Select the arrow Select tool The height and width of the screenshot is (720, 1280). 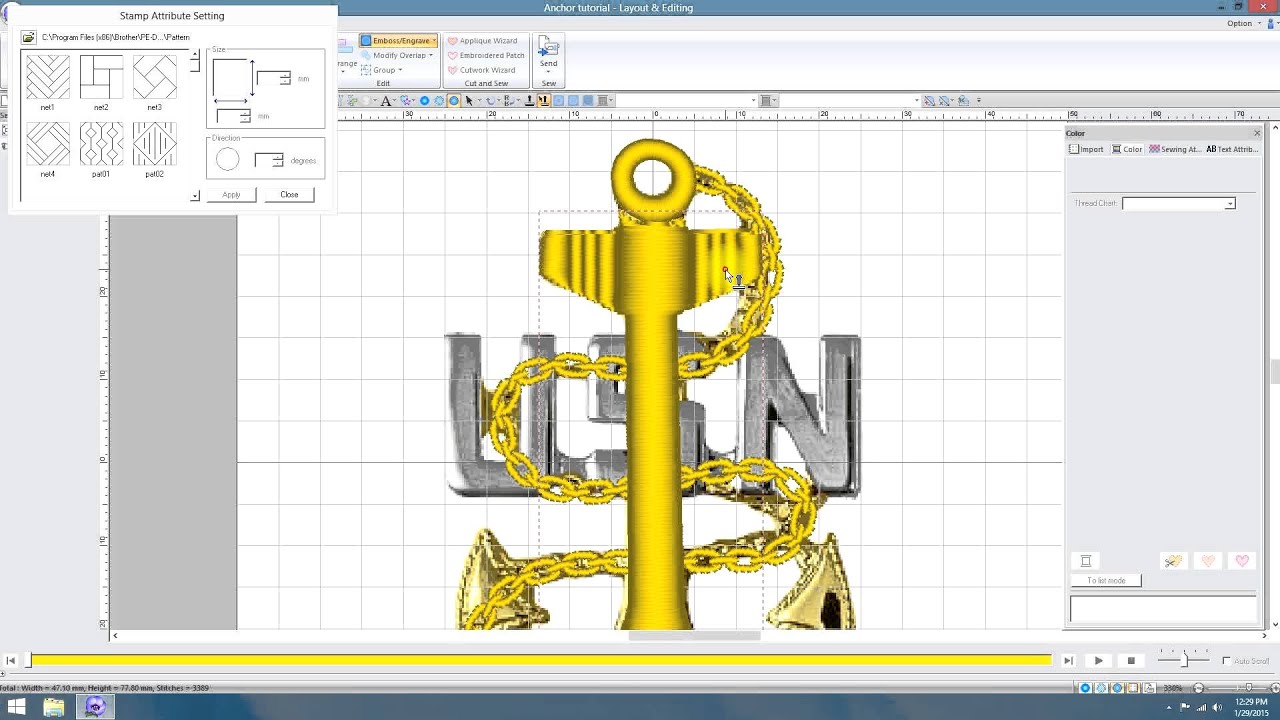click(469, 101)
